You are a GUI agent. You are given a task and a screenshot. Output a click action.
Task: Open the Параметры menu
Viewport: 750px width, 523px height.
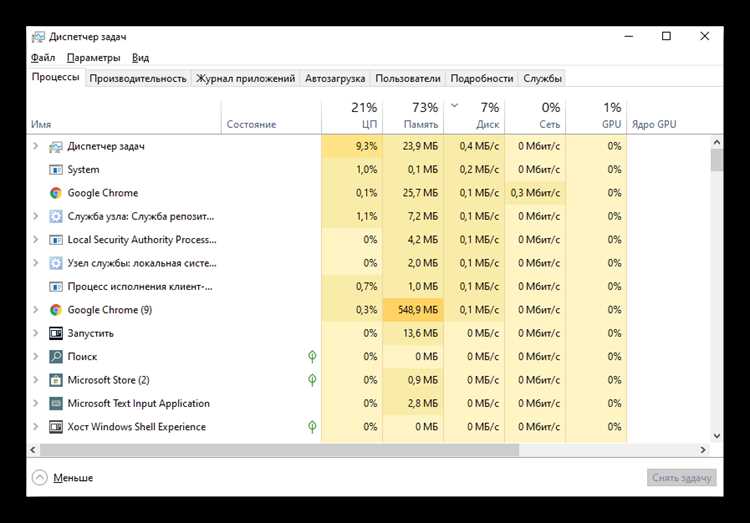tap(93, 58)
